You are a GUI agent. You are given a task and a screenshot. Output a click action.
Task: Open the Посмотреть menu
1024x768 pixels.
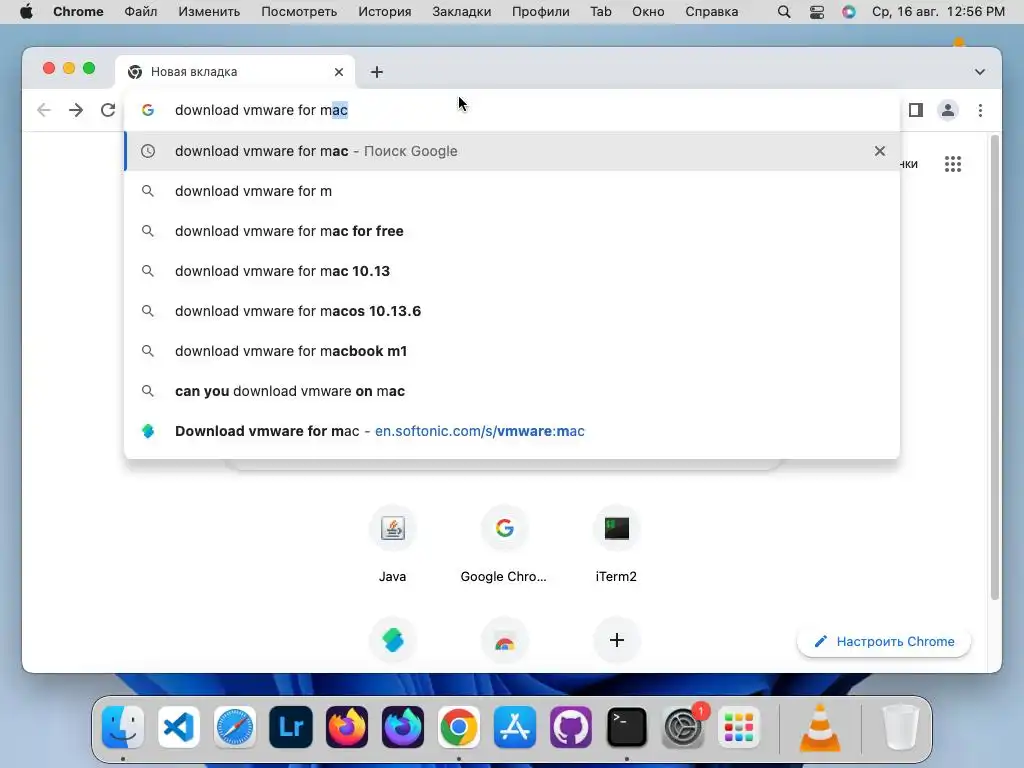click(299, 12)
